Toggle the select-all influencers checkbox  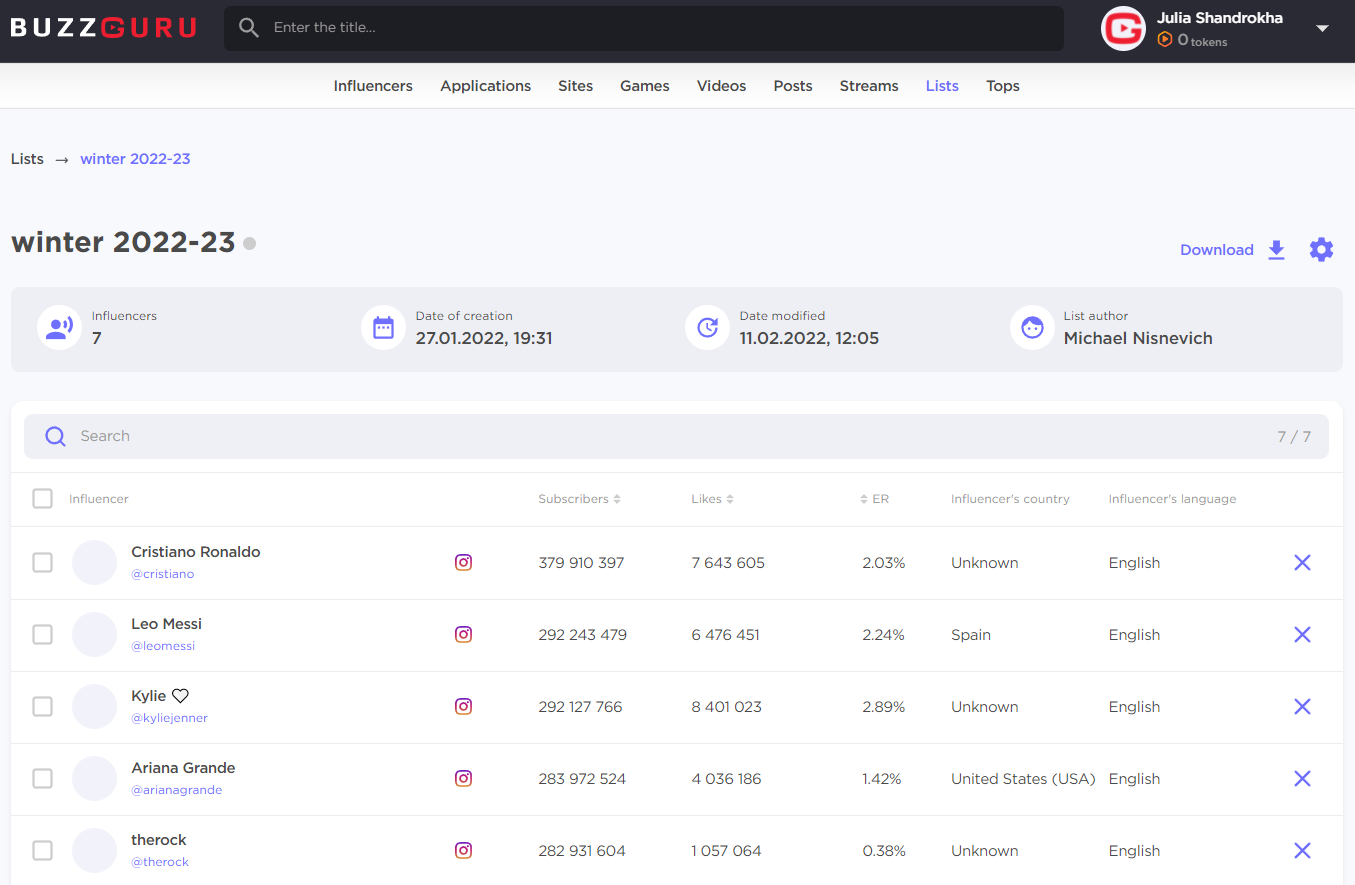point(42,498)
